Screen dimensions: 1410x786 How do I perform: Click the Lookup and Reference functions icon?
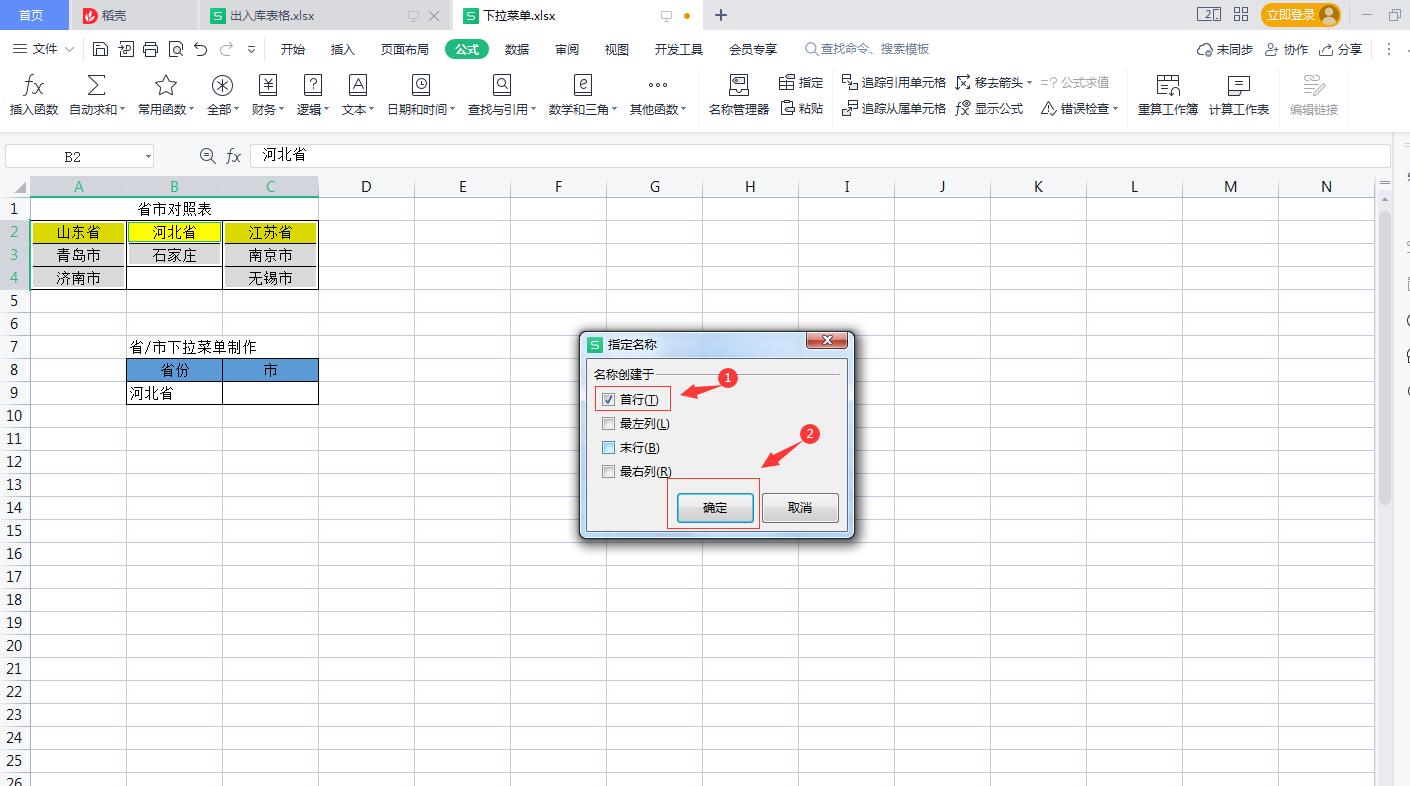pos(502,86)
